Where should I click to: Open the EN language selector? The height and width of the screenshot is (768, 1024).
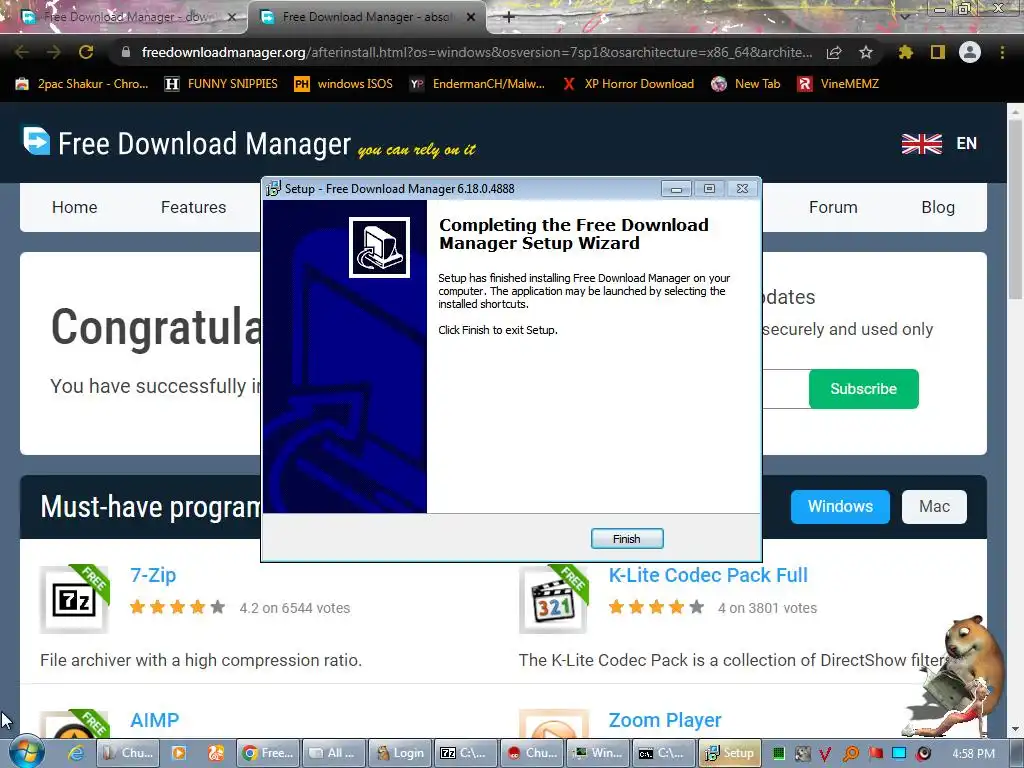click(x=967, y=143)
